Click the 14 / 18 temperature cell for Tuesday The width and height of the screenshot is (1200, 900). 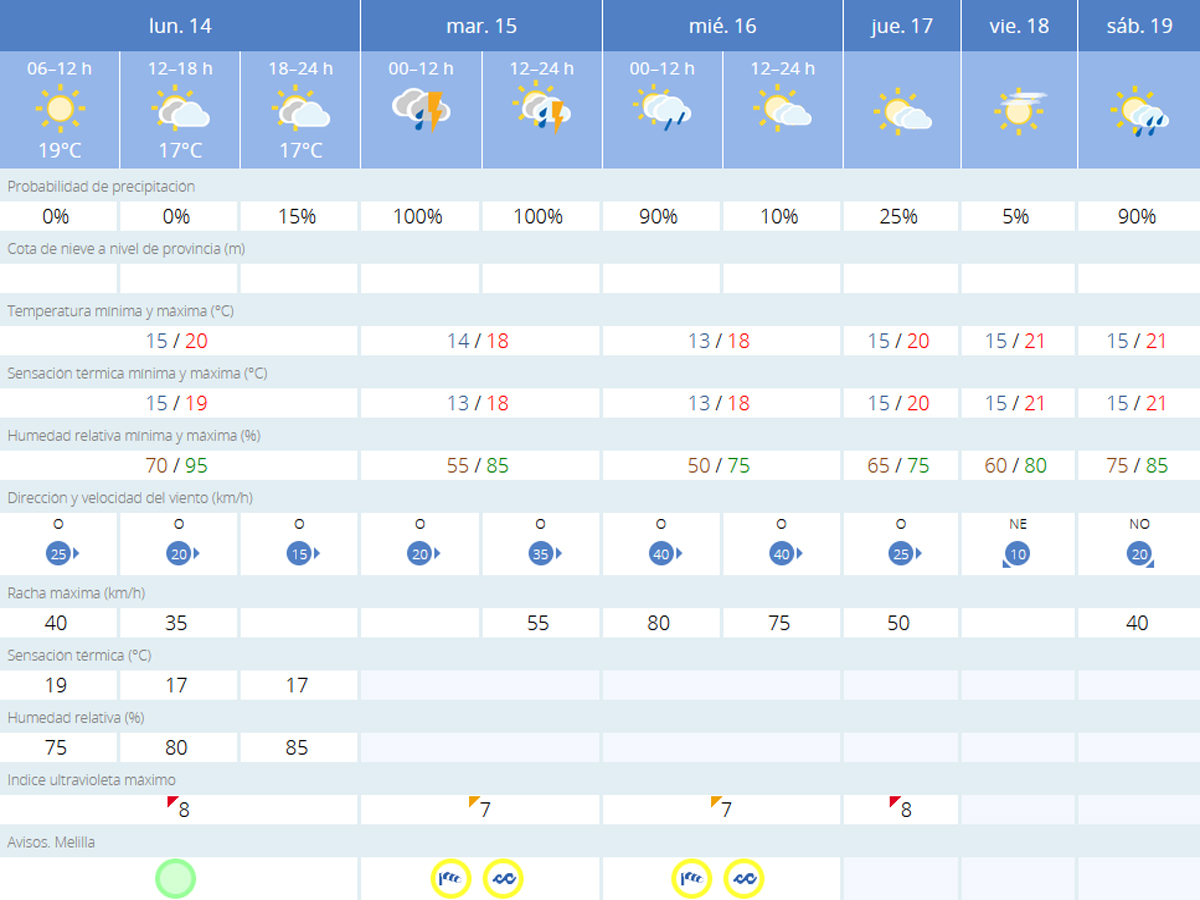[482, 341]
